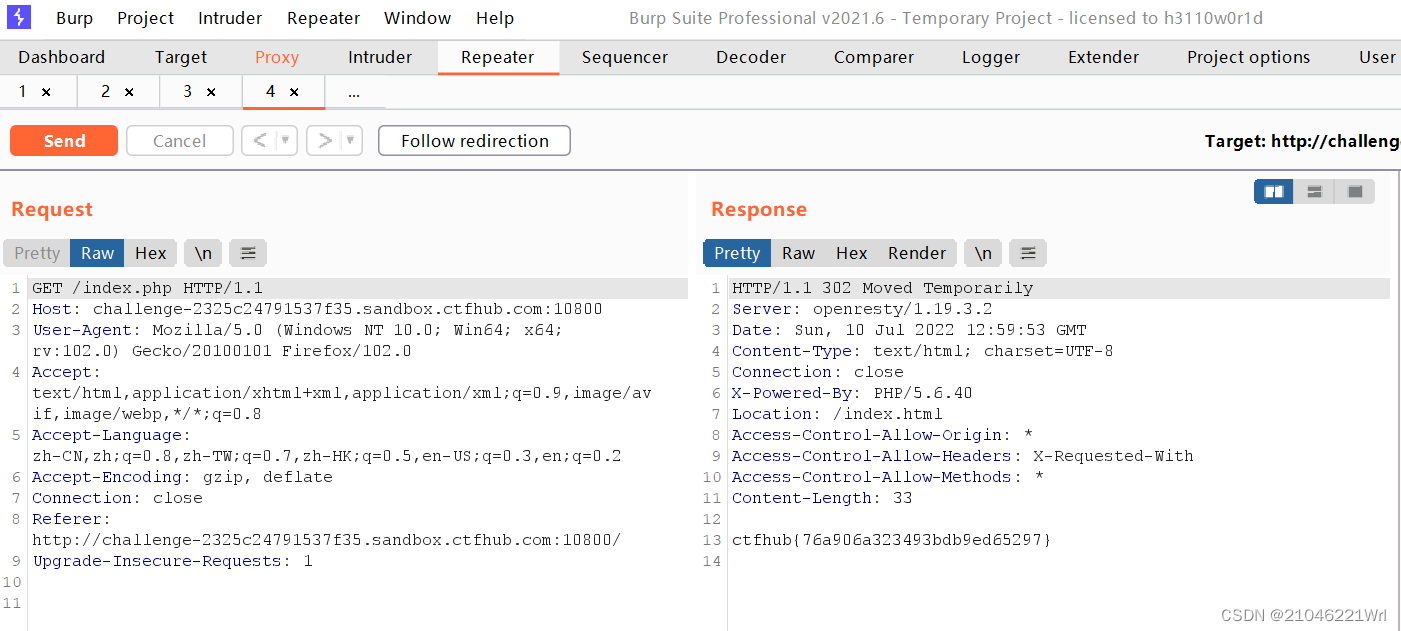
Task: Select Repeater request tab 2
Action: coord(106,92)
